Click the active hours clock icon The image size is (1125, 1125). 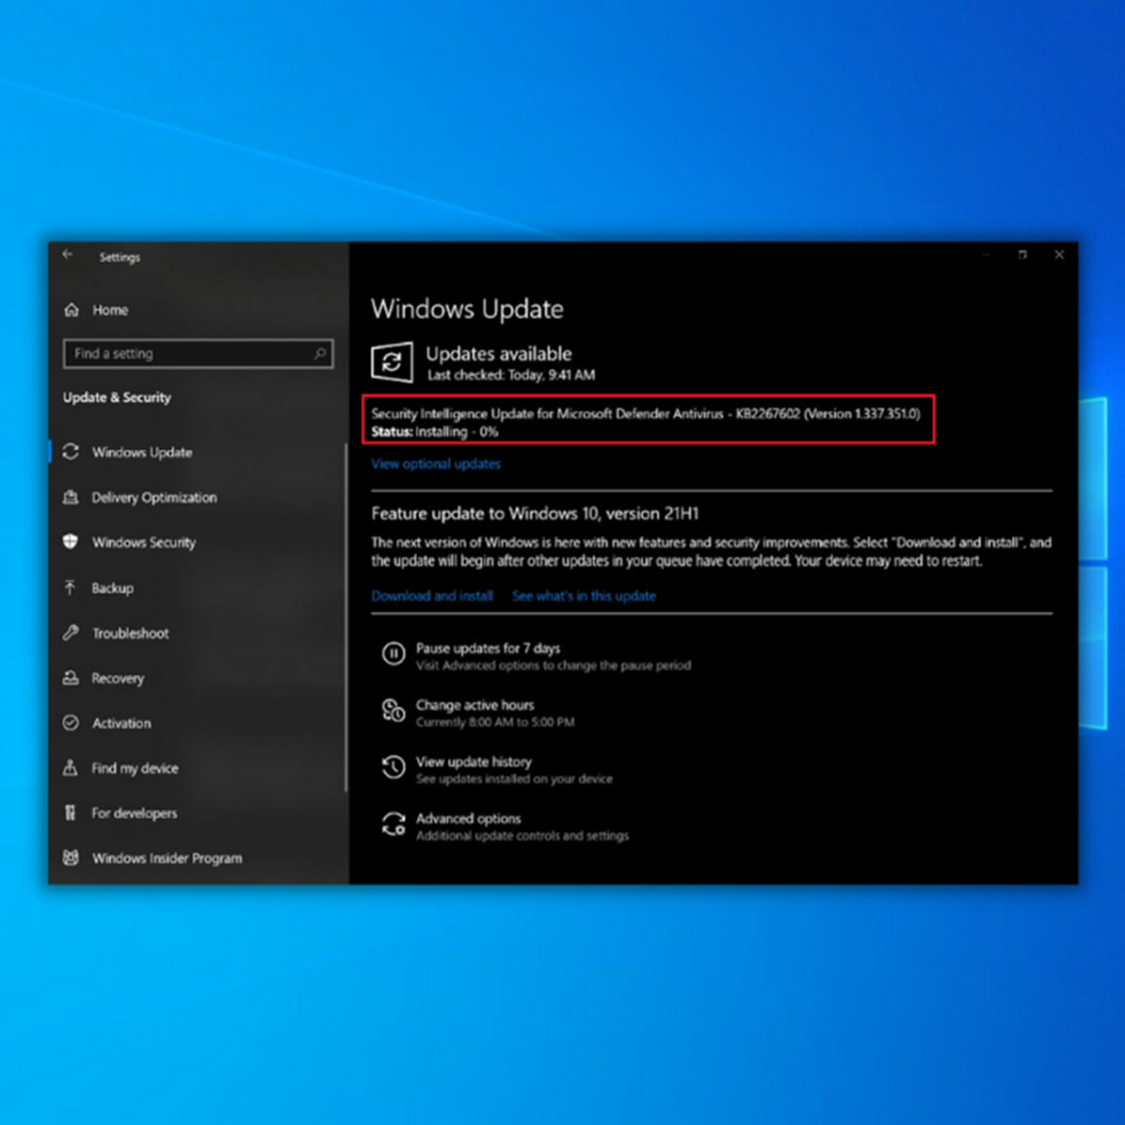coord(393,710)
